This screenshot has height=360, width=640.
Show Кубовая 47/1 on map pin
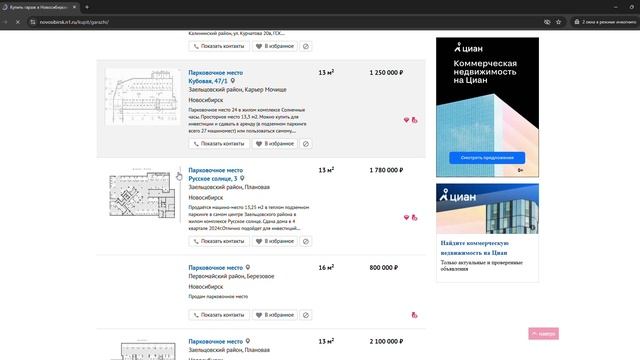coord(233,81)
